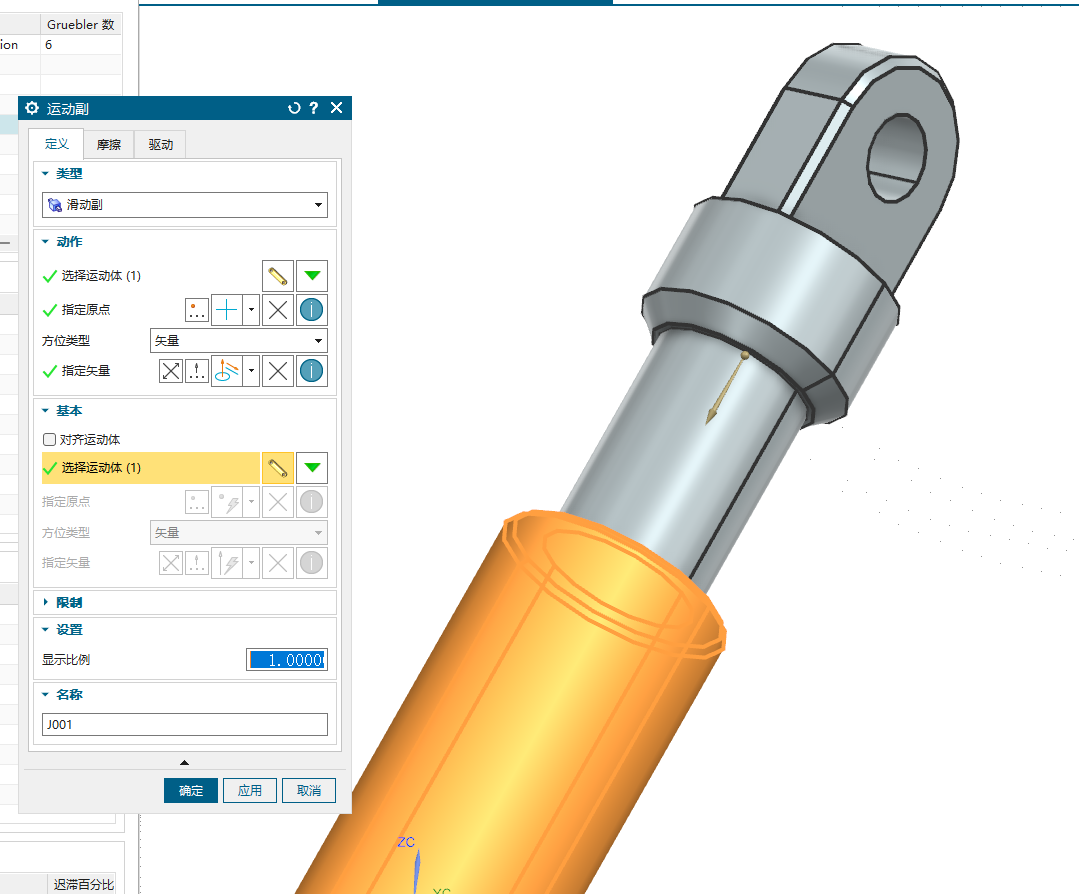This screenshot has height=894, width=1079.
Task: Open the gear options in 运动副 title bar
Action: [x=32, y=108]
